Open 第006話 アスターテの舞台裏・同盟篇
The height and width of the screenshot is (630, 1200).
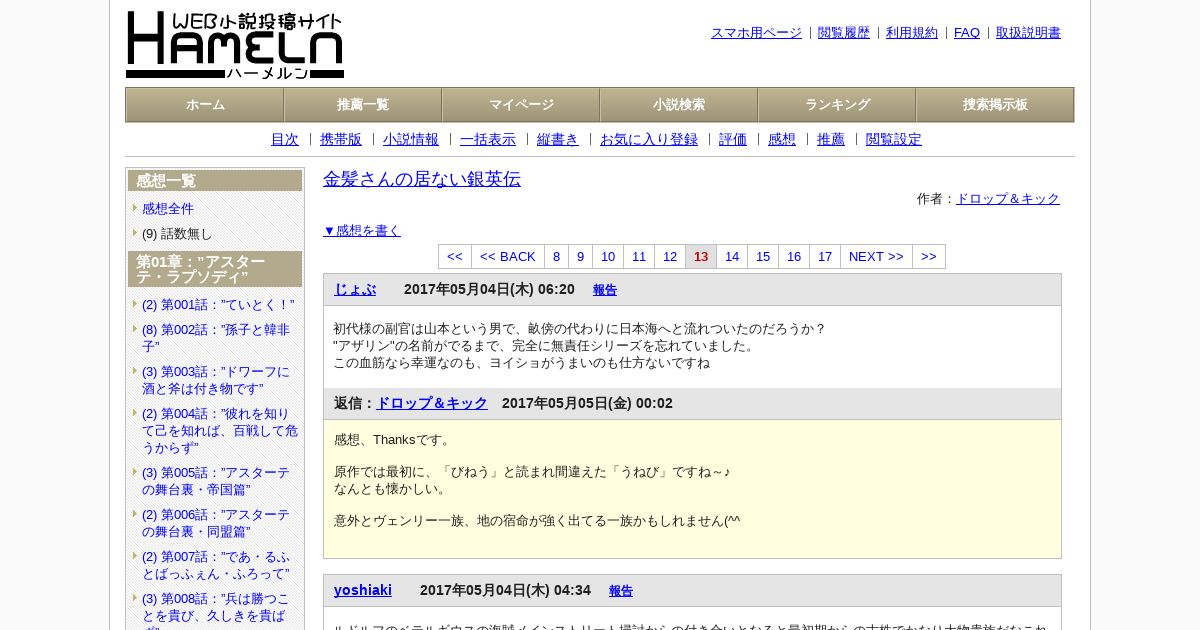pyautogui.click(x=216, y=523)
